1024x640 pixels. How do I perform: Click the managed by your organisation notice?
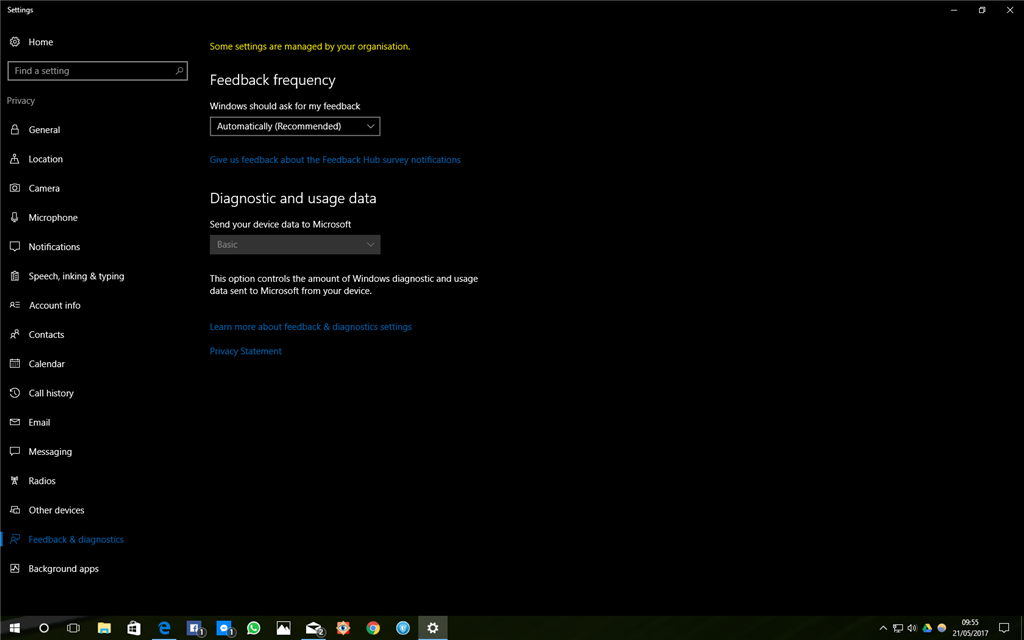click(x=310, y=46)
